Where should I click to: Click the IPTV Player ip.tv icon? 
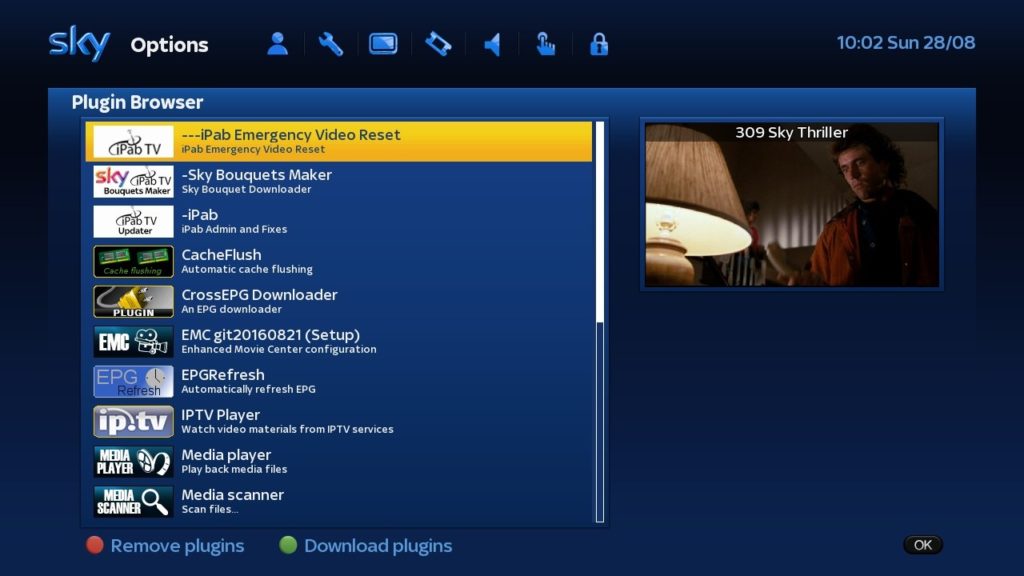tap(133, 422)
